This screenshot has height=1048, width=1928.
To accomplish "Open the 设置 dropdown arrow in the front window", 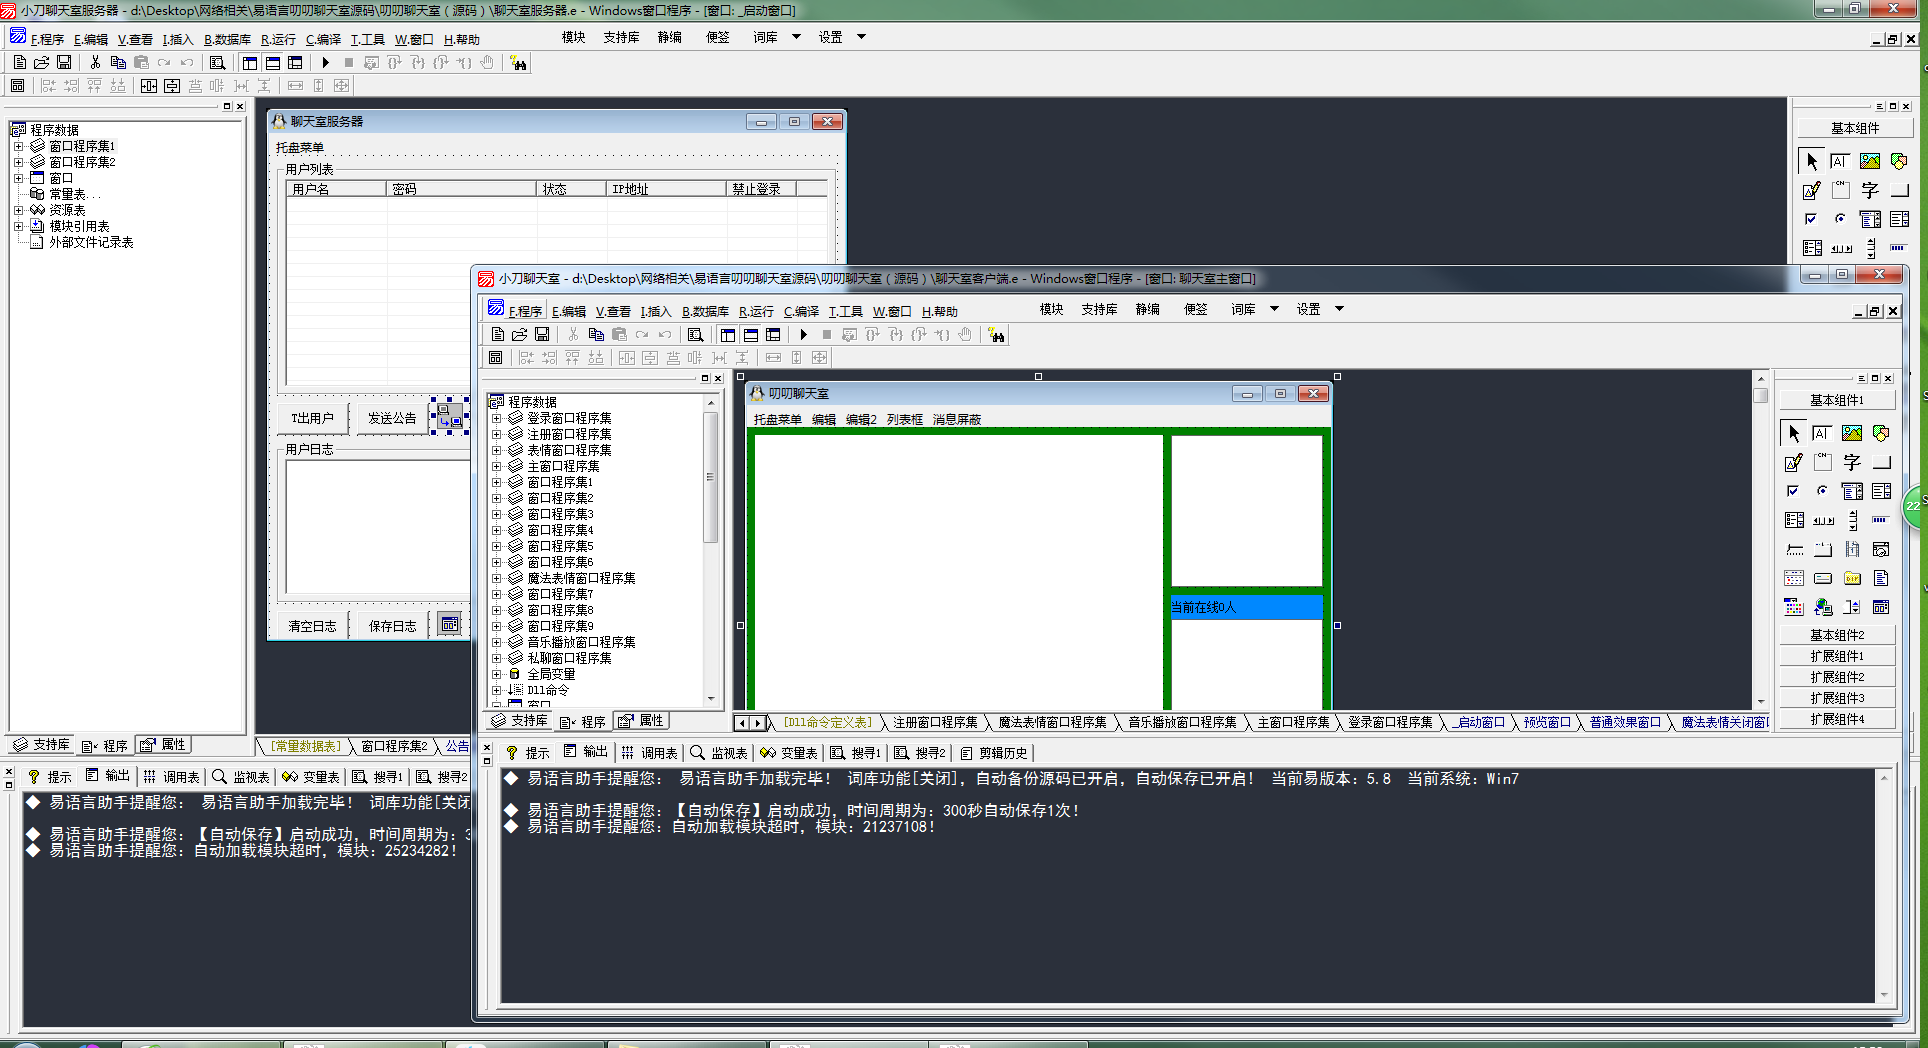I will [1339, 309].
